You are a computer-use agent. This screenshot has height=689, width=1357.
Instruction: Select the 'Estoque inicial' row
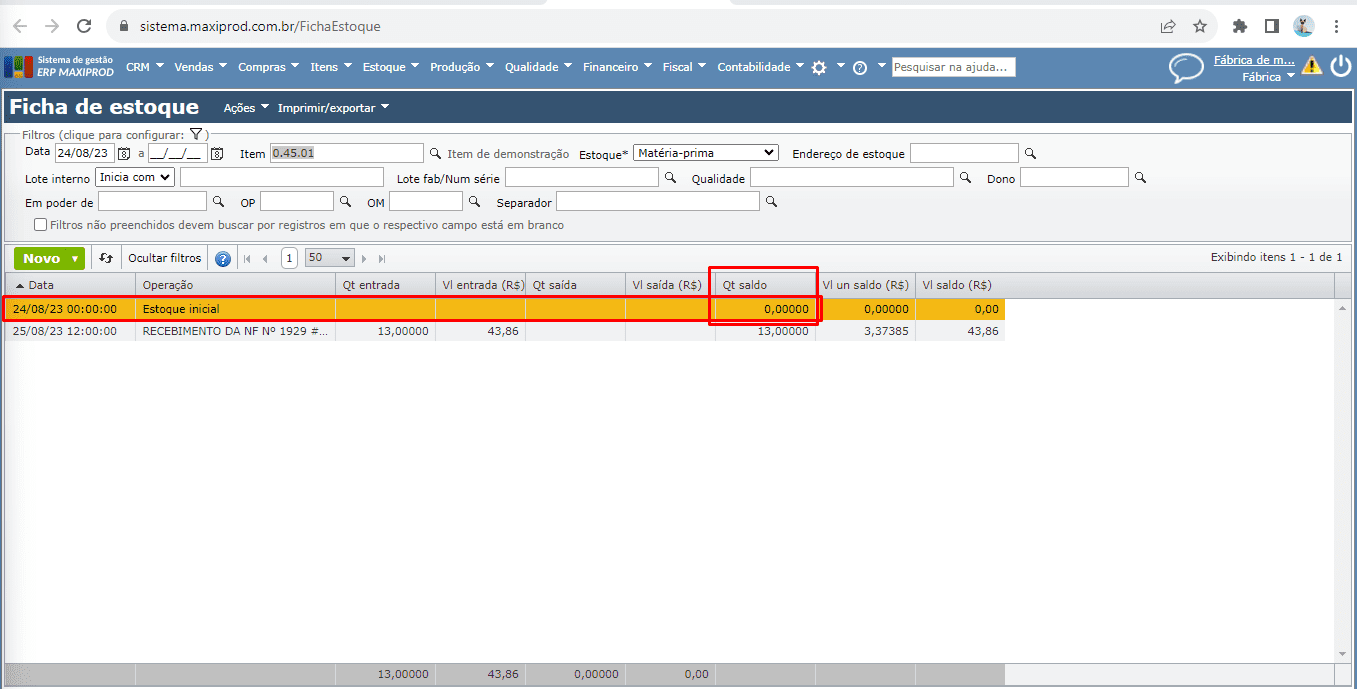(x=505, y=309)
